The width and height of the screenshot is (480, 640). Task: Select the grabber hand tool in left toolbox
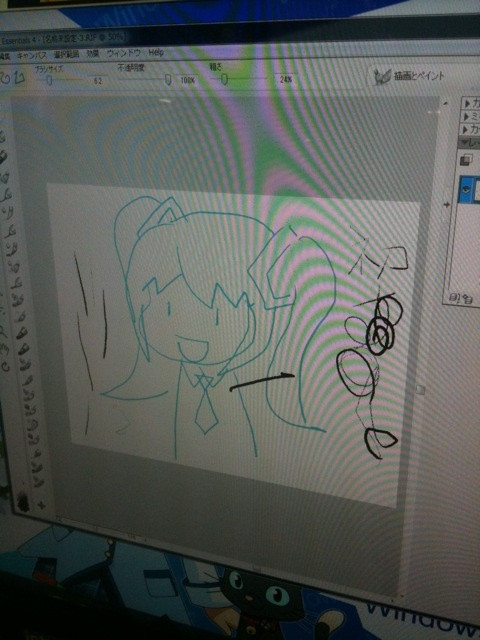click(x=4, y=347)
